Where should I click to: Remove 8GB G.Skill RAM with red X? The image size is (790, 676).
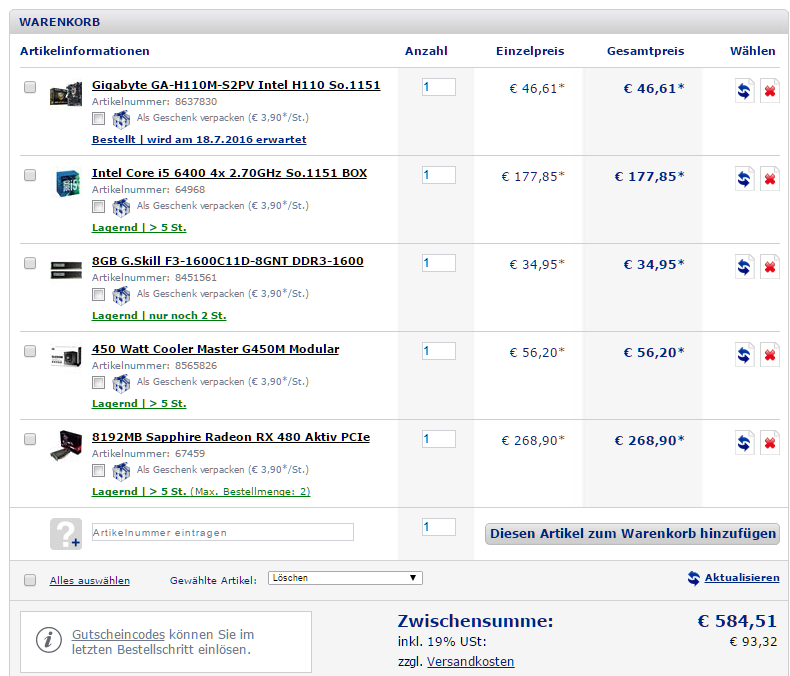click(770, 266)
